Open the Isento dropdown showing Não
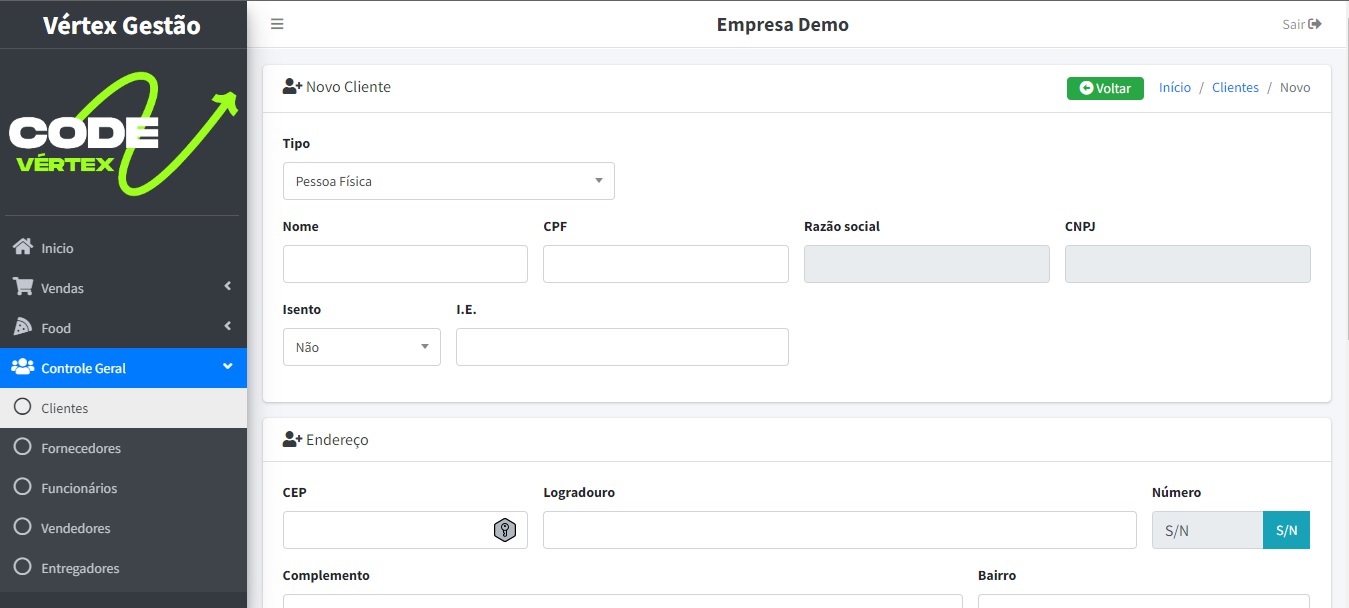 (361, 347)
